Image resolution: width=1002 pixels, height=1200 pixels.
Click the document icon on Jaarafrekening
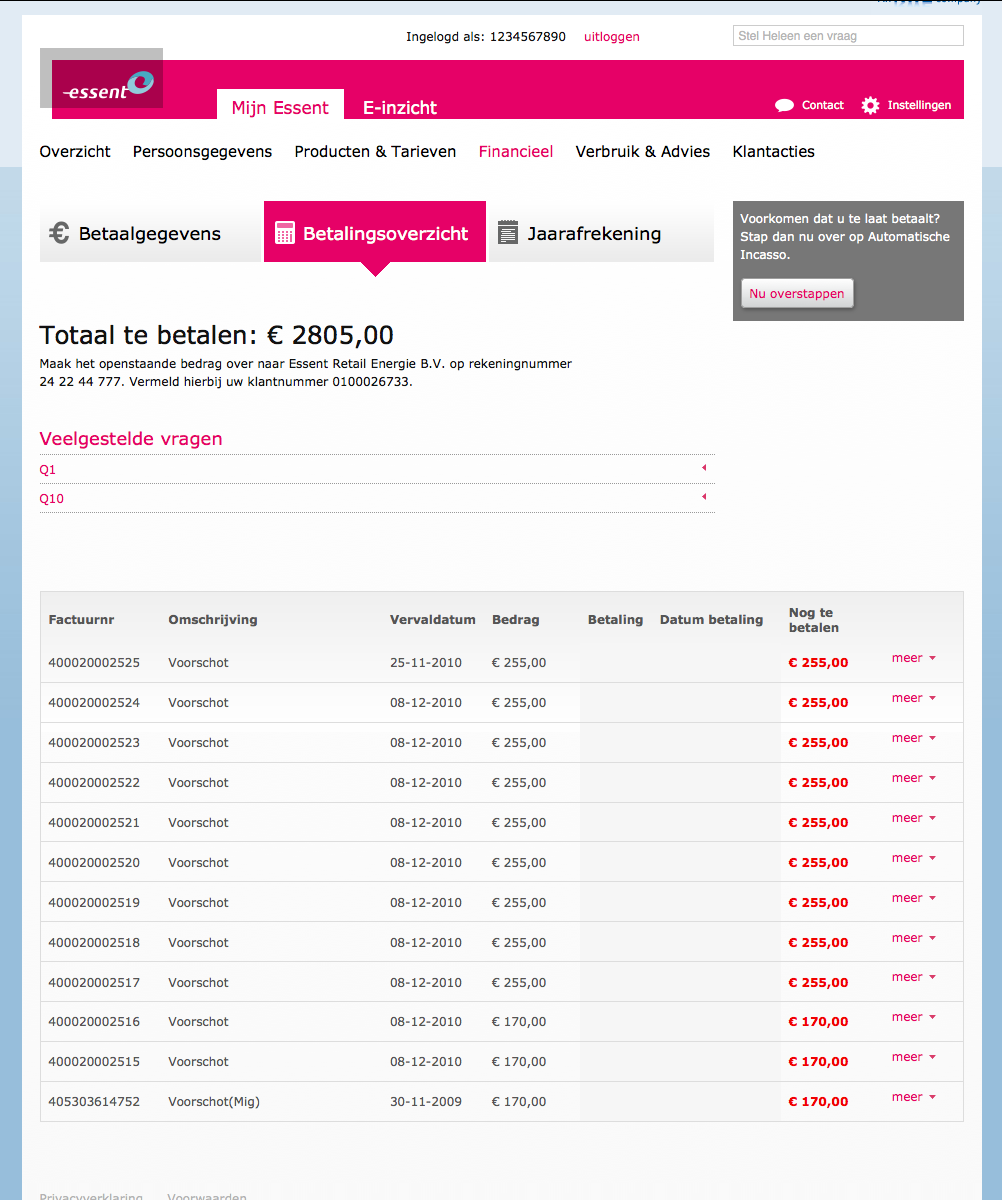point(508,233)
